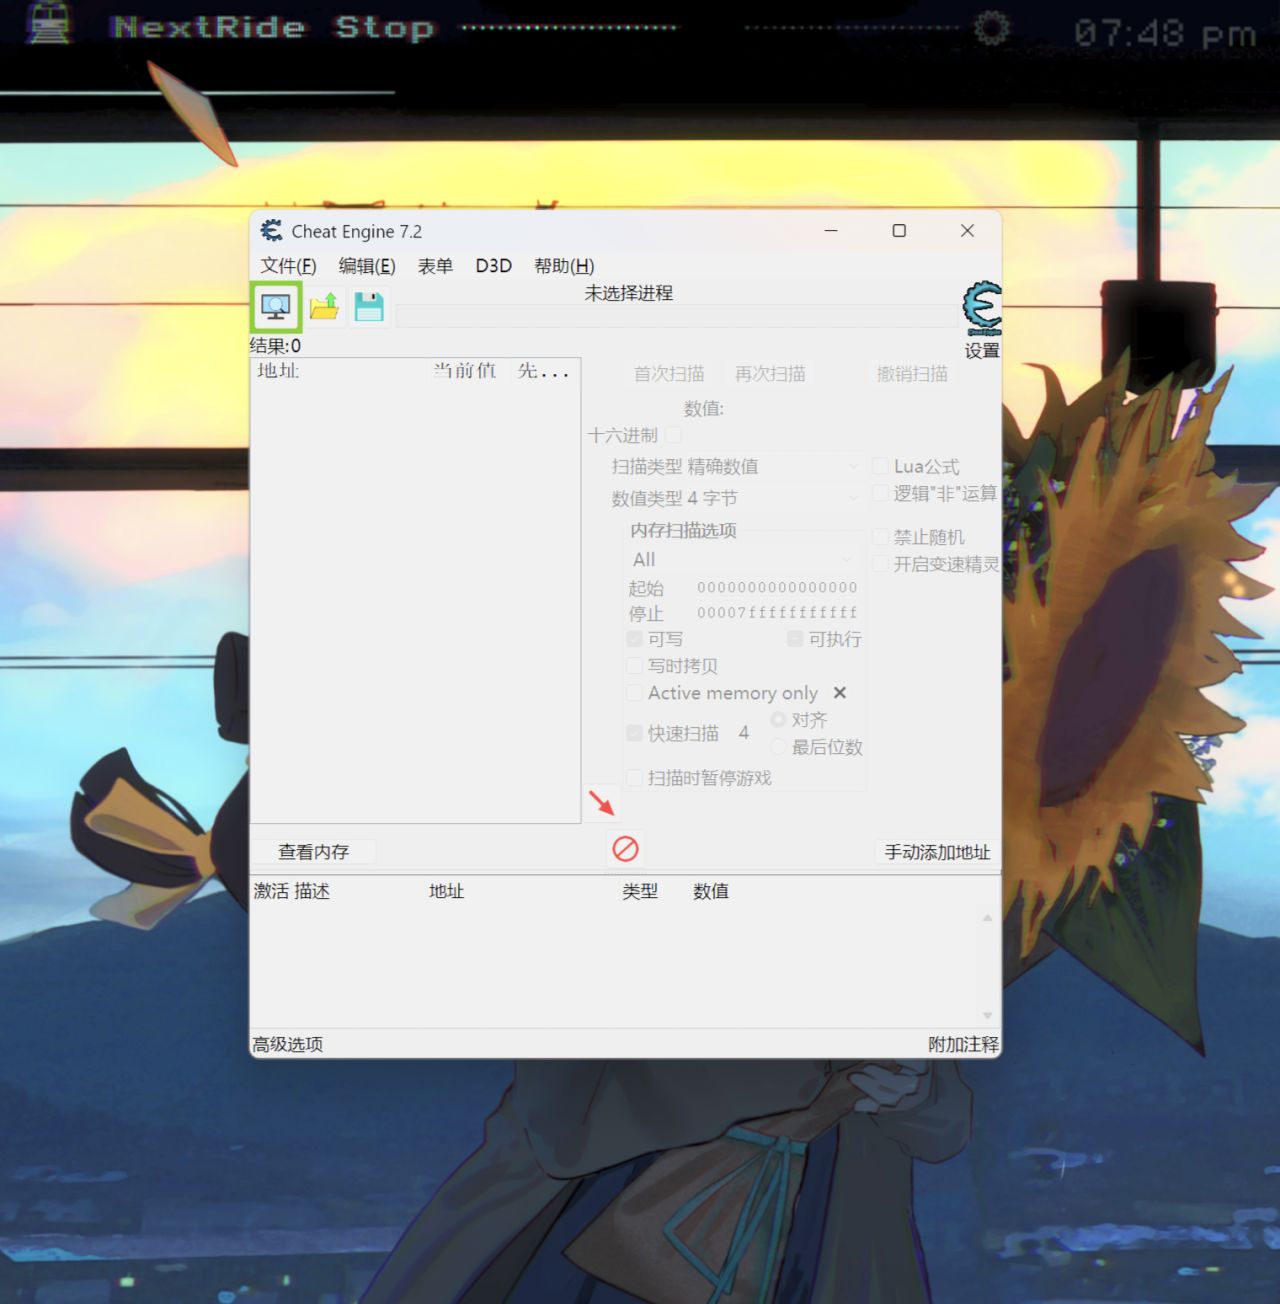This screenshot has height=1304, width=1280.
Task: Open the D3D menu
Action: pos(493,266)
